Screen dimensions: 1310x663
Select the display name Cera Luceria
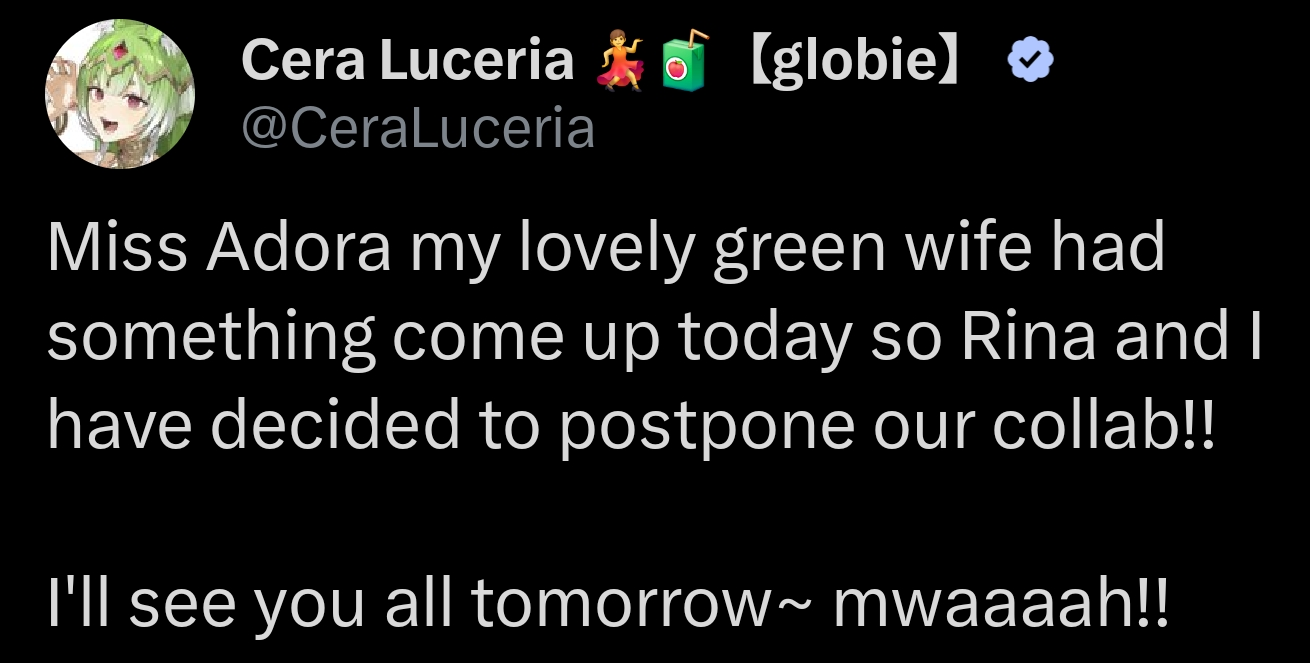pyautogui.click(x=407, y=62)
